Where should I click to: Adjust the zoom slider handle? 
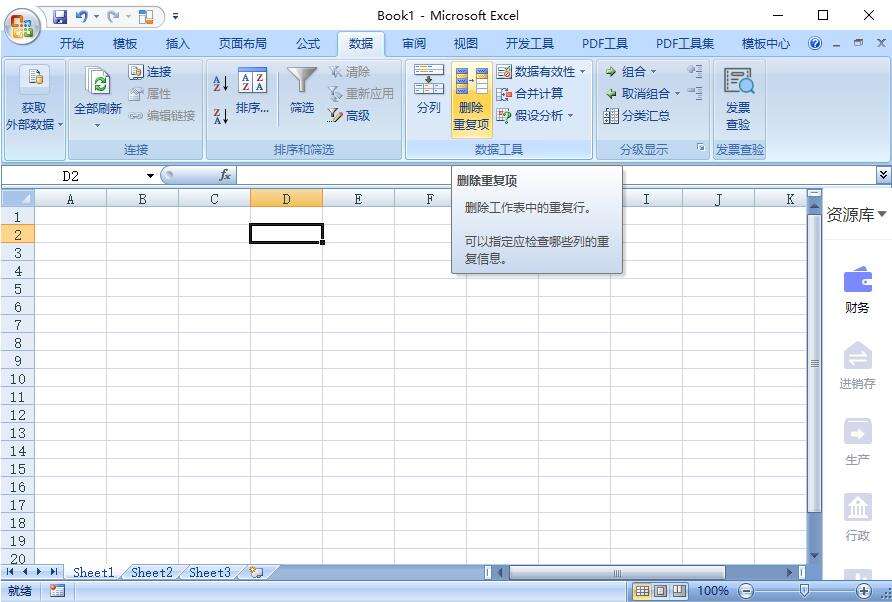(804, 591)
